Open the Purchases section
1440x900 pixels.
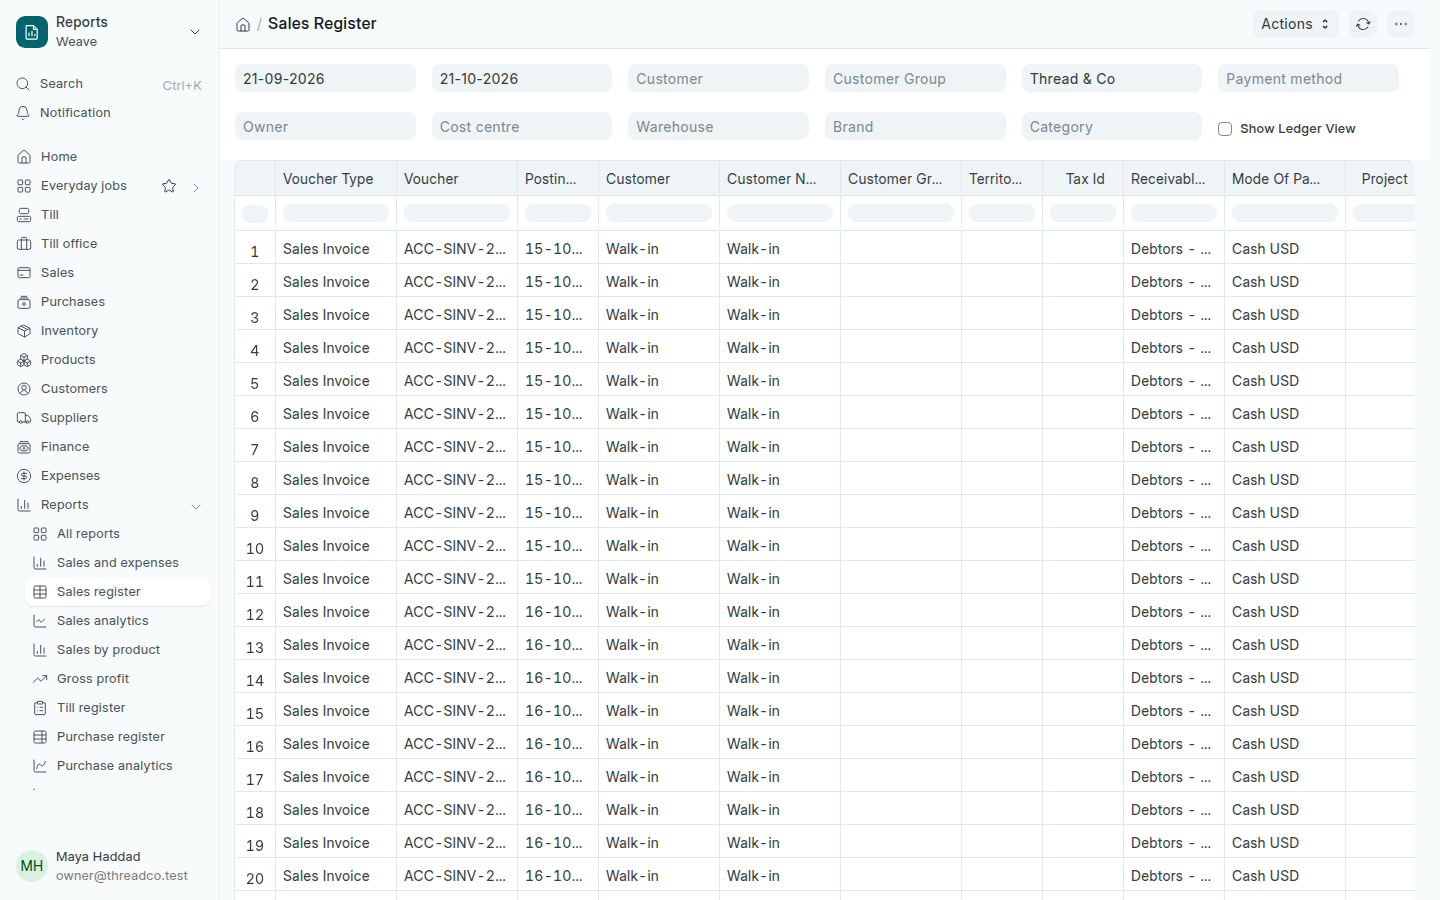[109, 302]
